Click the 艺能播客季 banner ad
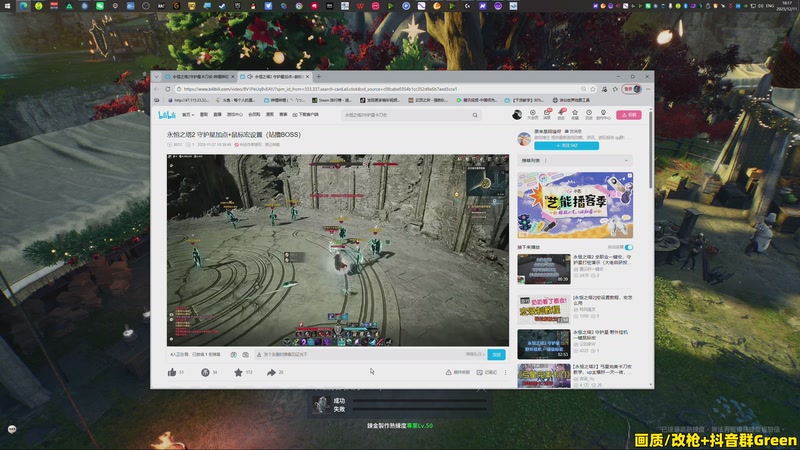800x450 pixels. point(575,205)
